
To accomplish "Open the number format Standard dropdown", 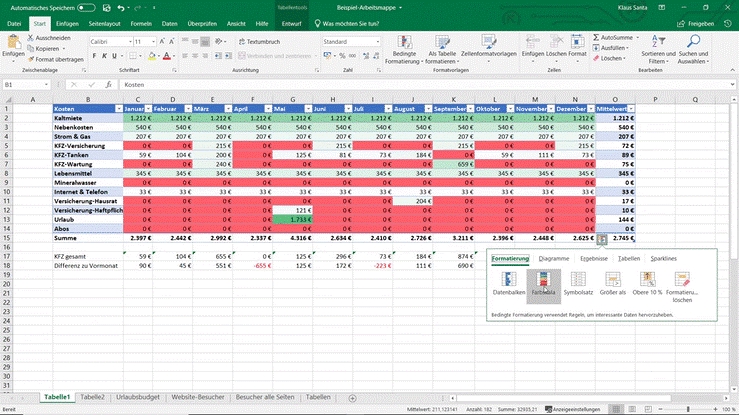I will 378,42.
